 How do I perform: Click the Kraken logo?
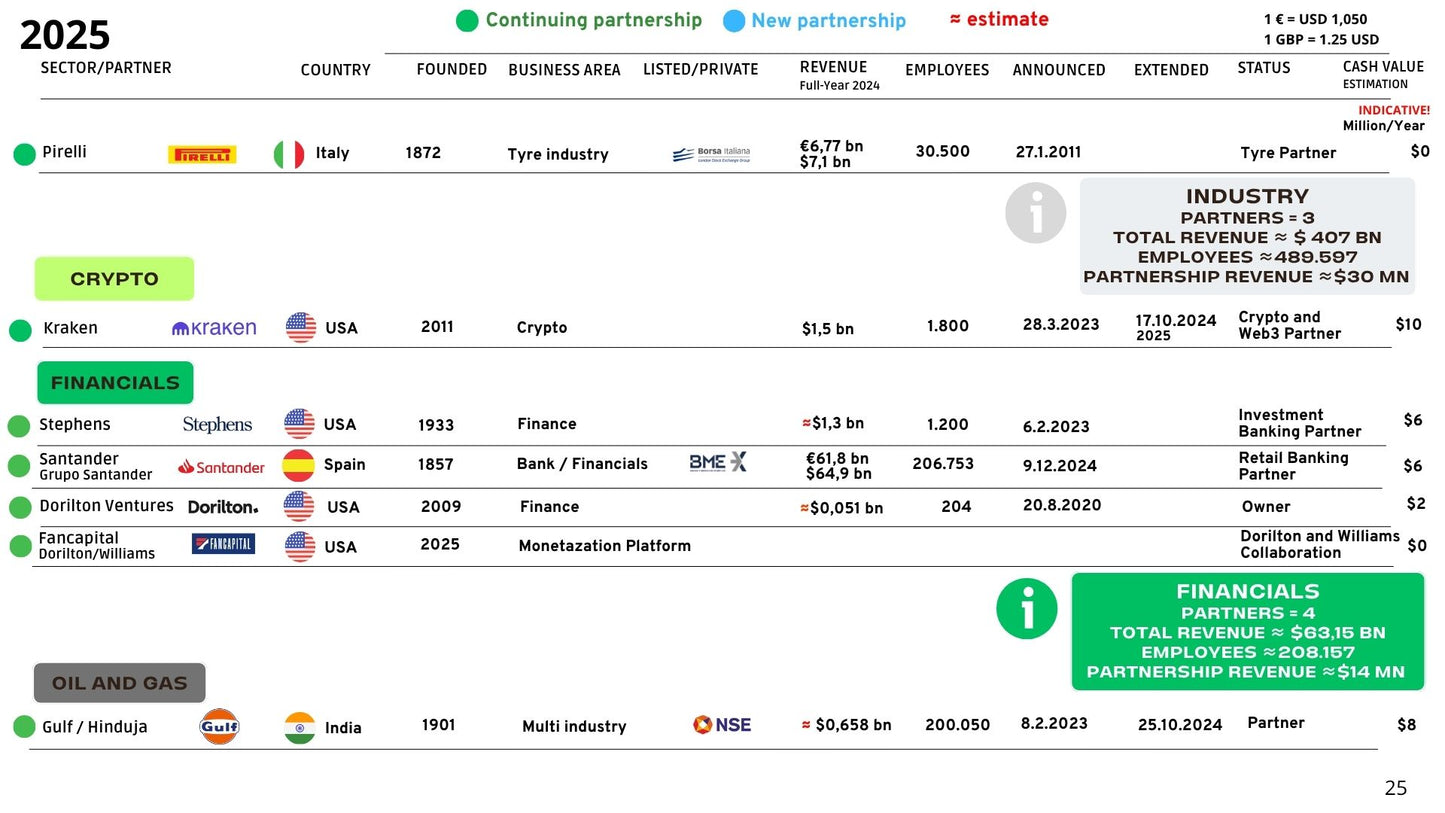click(214, 328)
